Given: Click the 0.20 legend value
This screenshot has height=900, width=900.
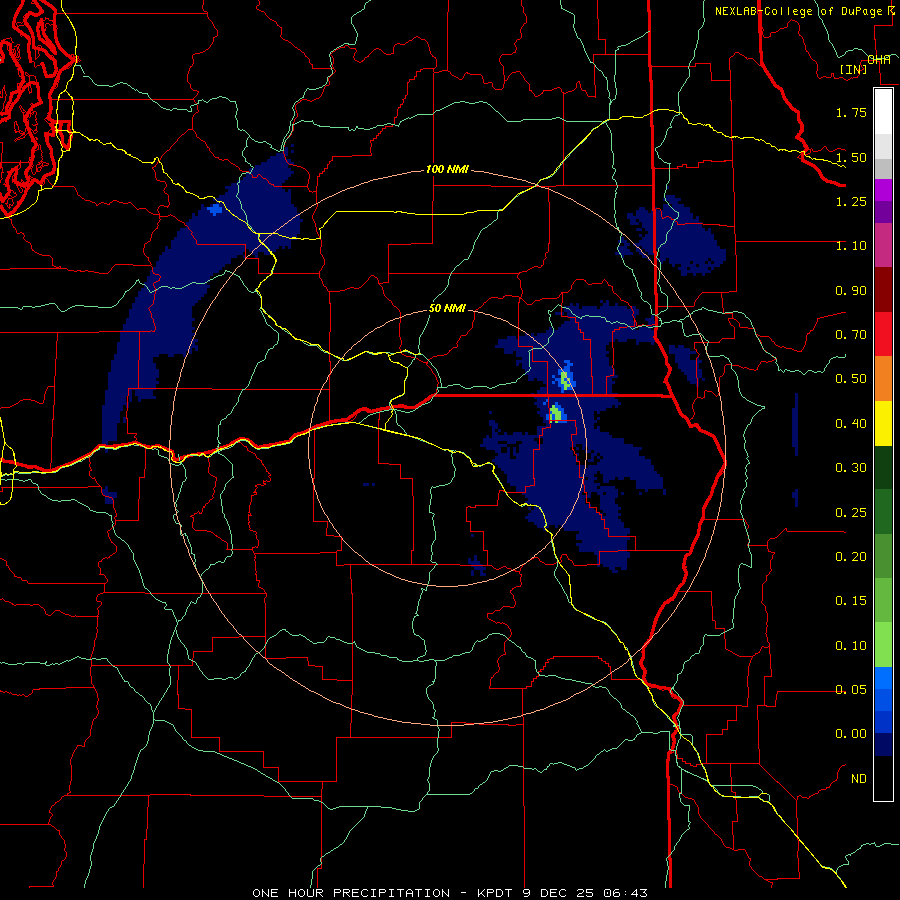Looking at the screenshot, I should pyautogui.click(x=851, y=557).
